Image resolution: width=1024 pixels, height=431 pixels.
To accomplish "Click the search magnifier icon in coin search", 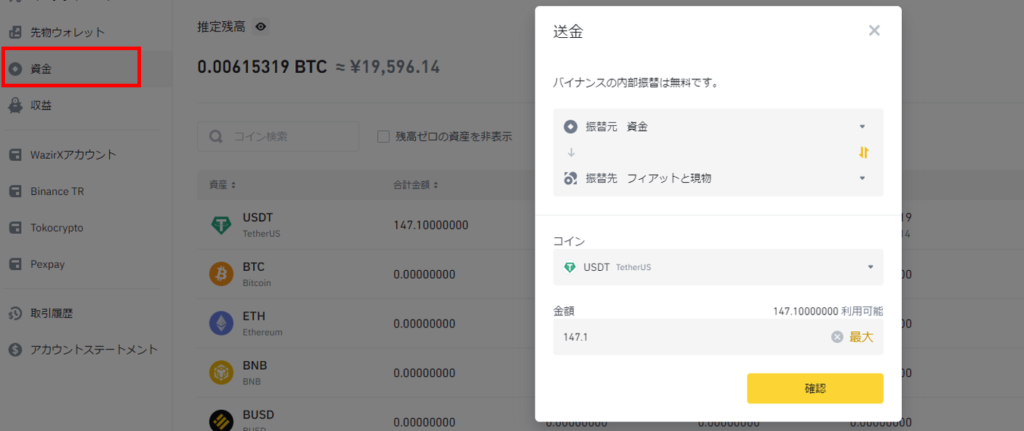I will pyautogui.click(x=216, y=136).
